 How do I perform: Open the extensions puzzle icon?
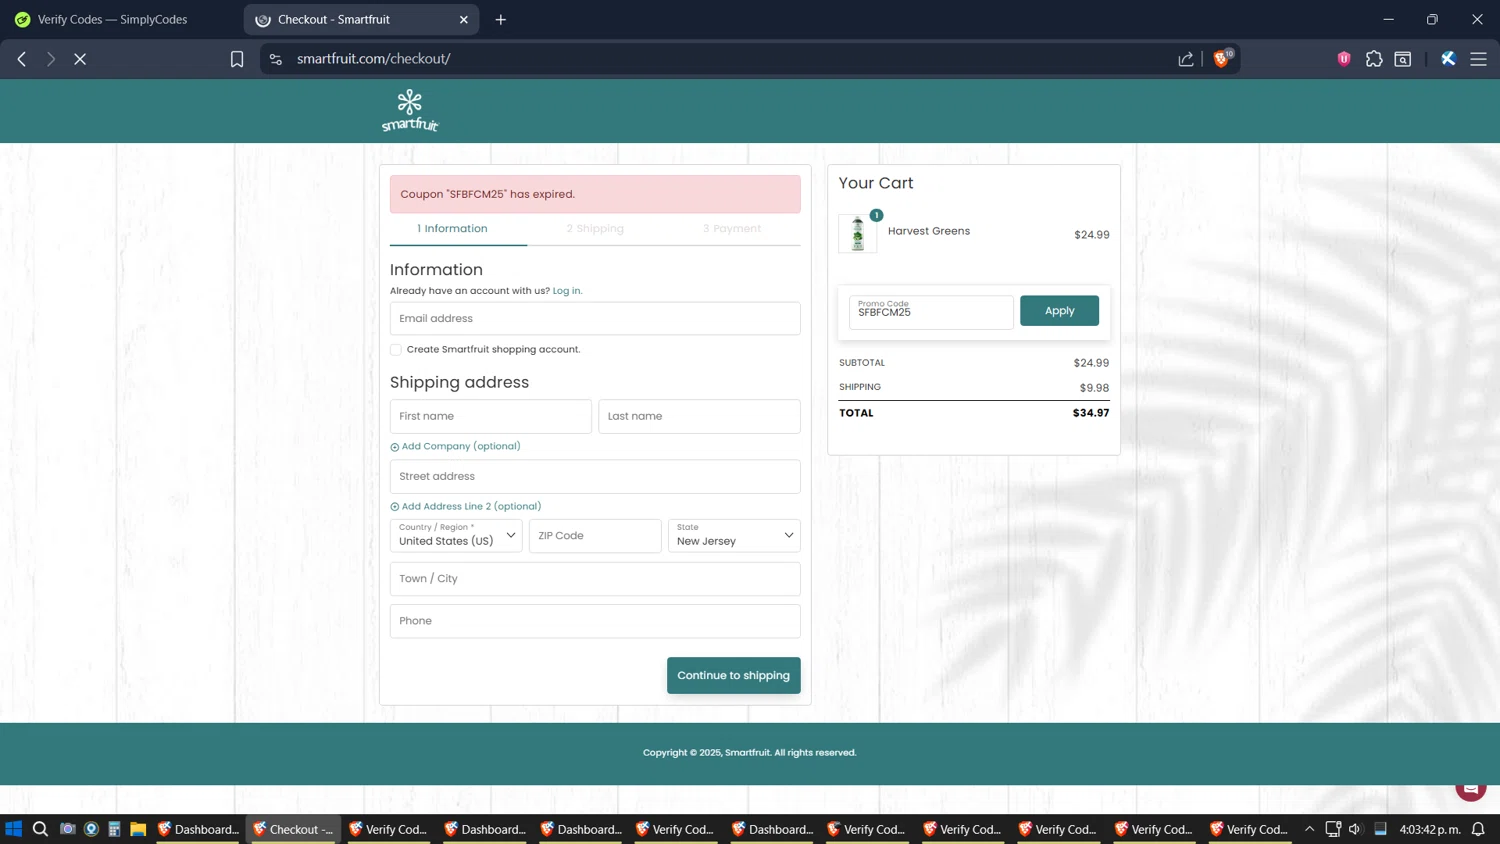tap(1374, 59)
